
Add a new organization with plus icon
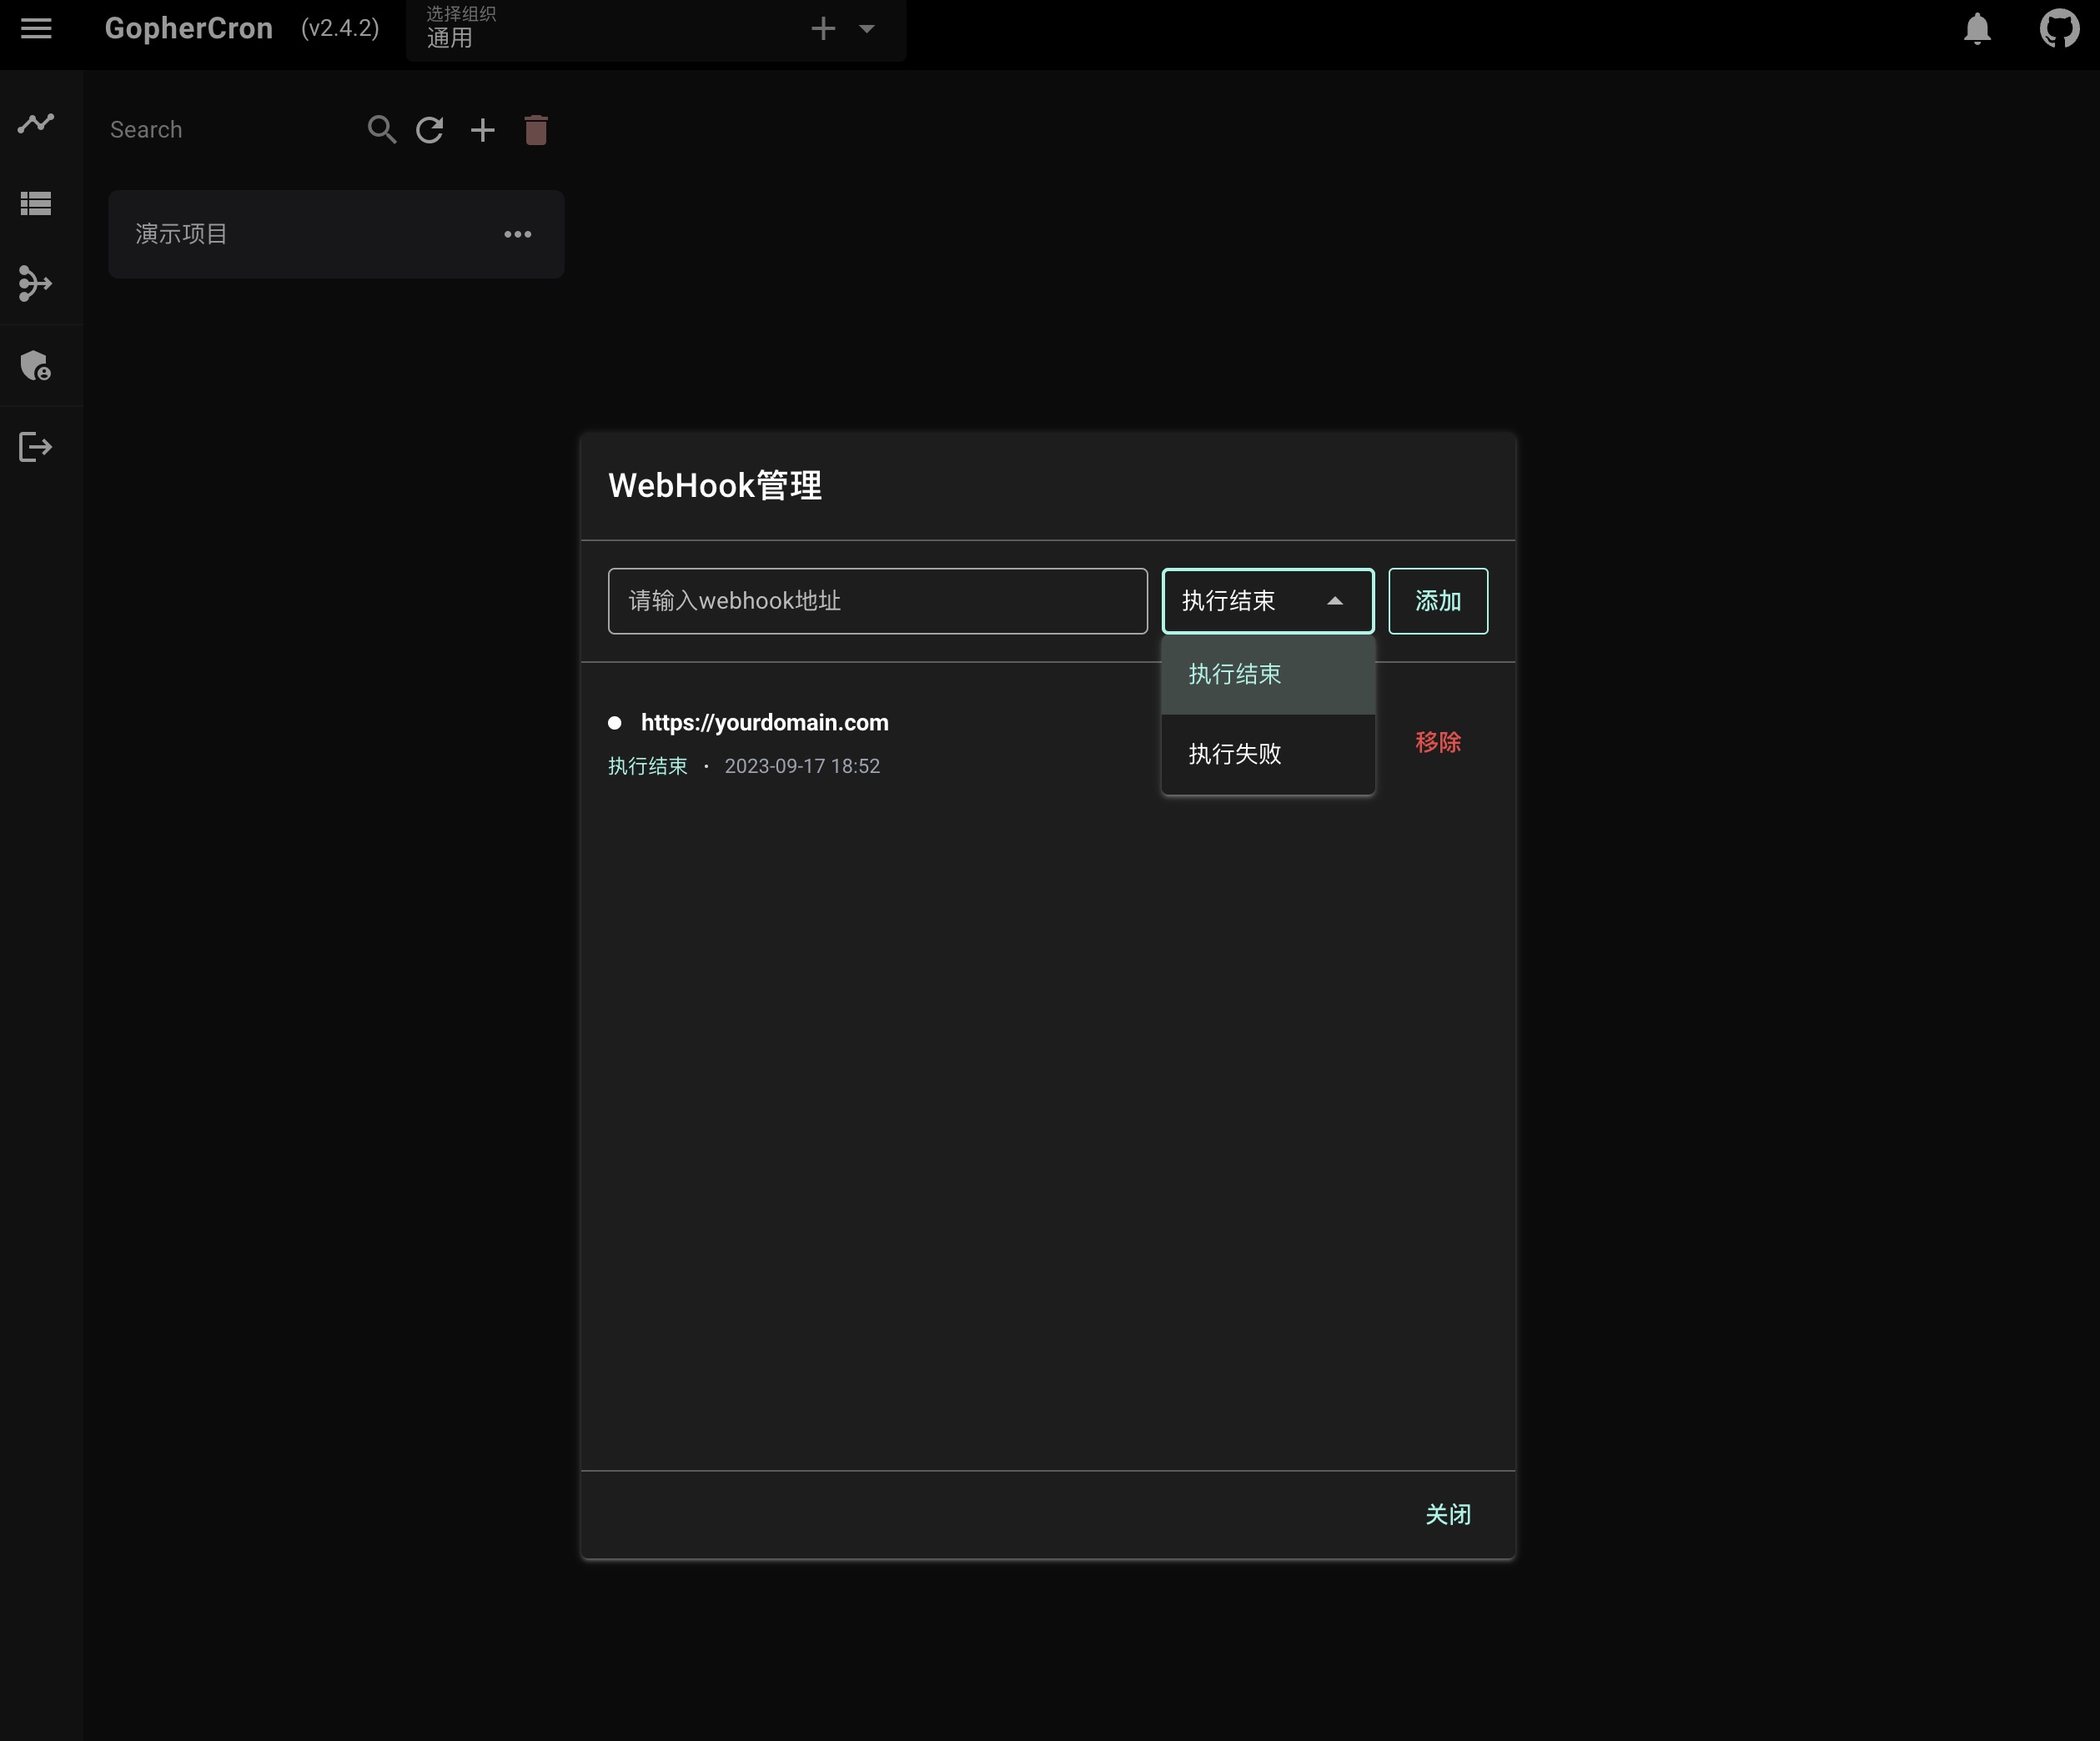pyautogui.click(x=823, y=28)
